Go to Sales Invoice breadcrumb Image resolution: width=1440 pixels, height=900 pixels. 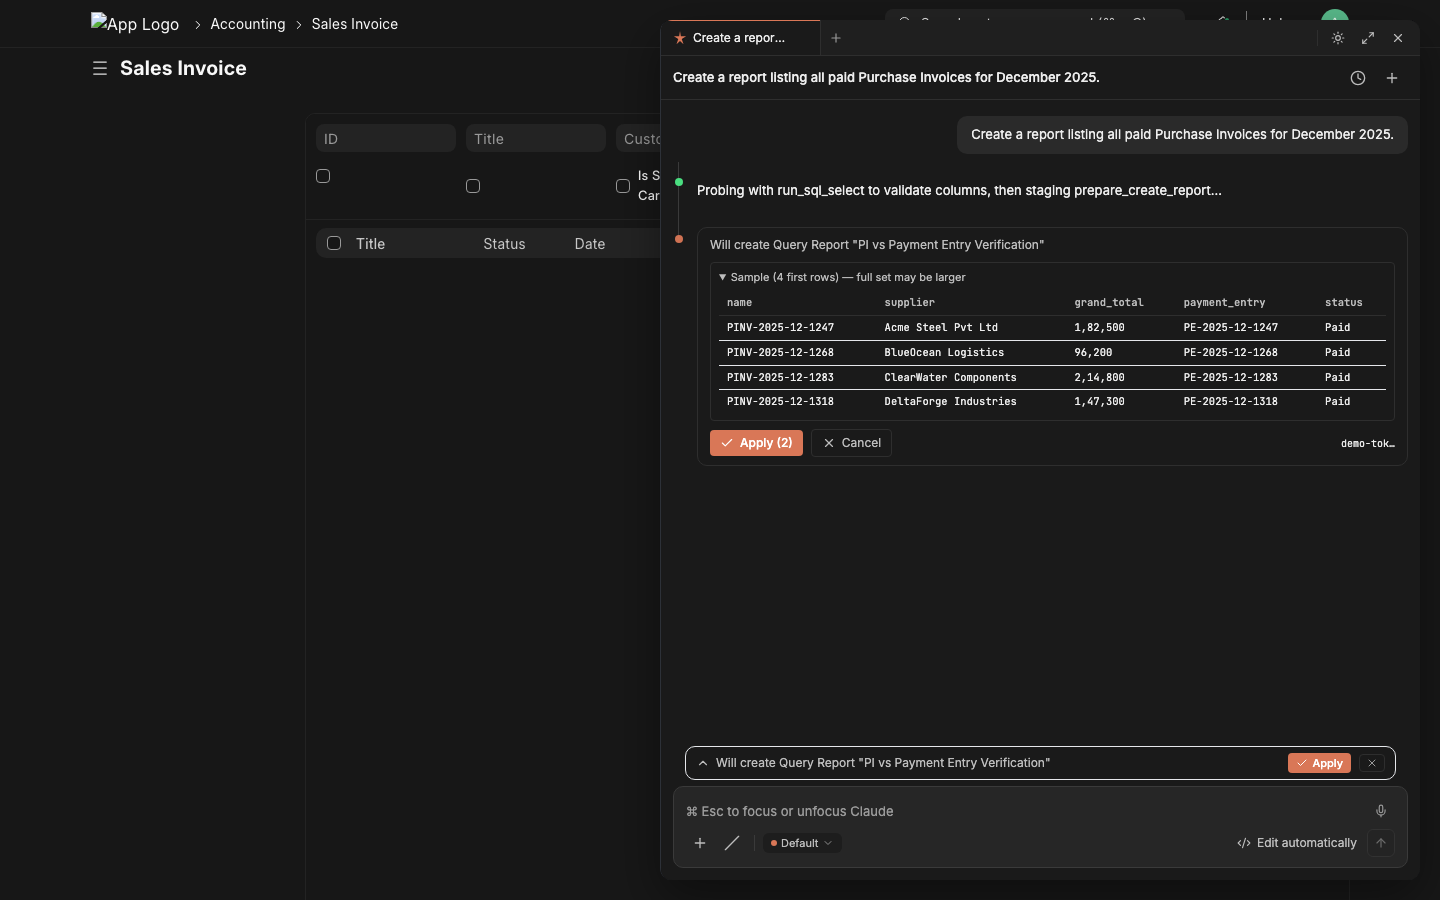pos(355,24)
